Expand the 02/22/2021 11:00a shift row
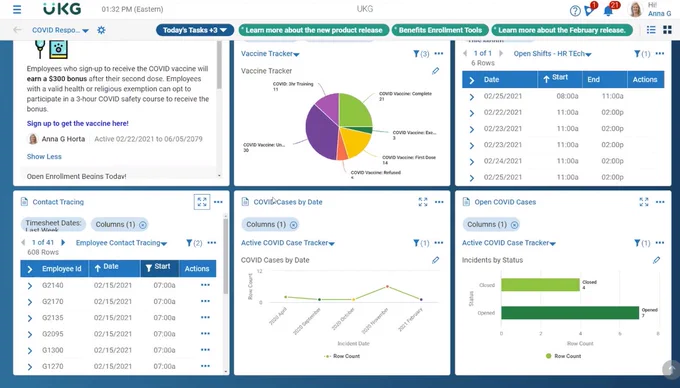 click(472, 113)
